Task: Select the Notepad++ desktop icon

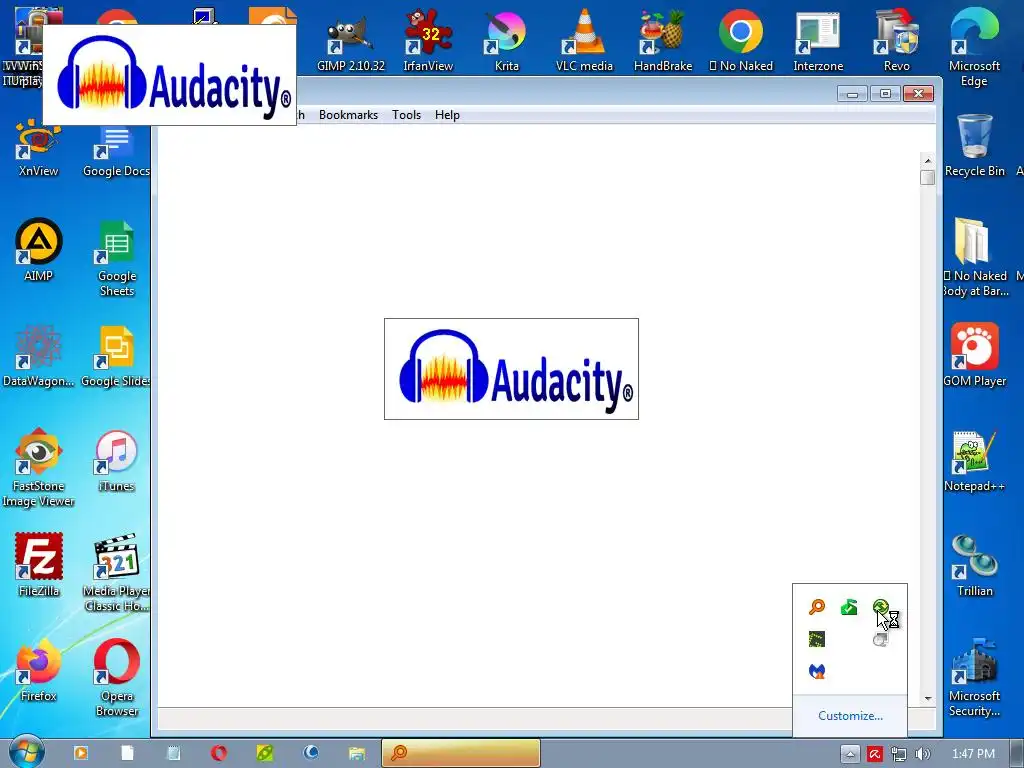Action: click(x=974, y=460)
